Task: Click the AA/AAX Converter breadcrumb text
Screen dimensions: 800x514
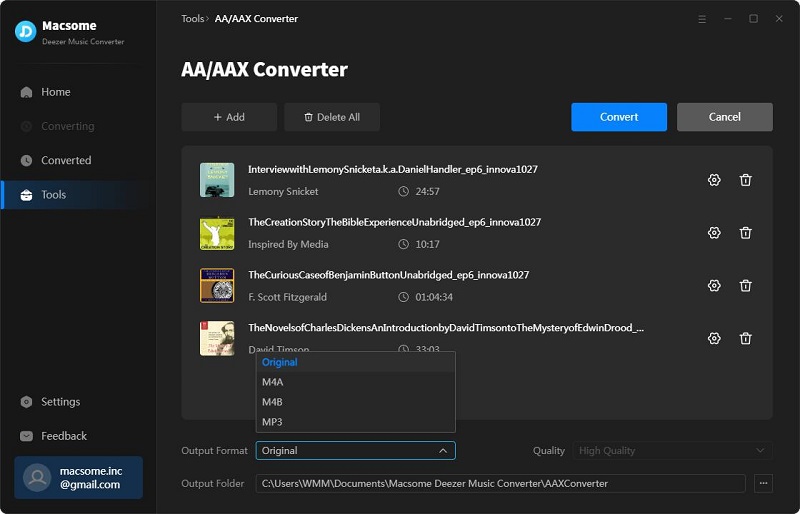Action: point(256,19)
